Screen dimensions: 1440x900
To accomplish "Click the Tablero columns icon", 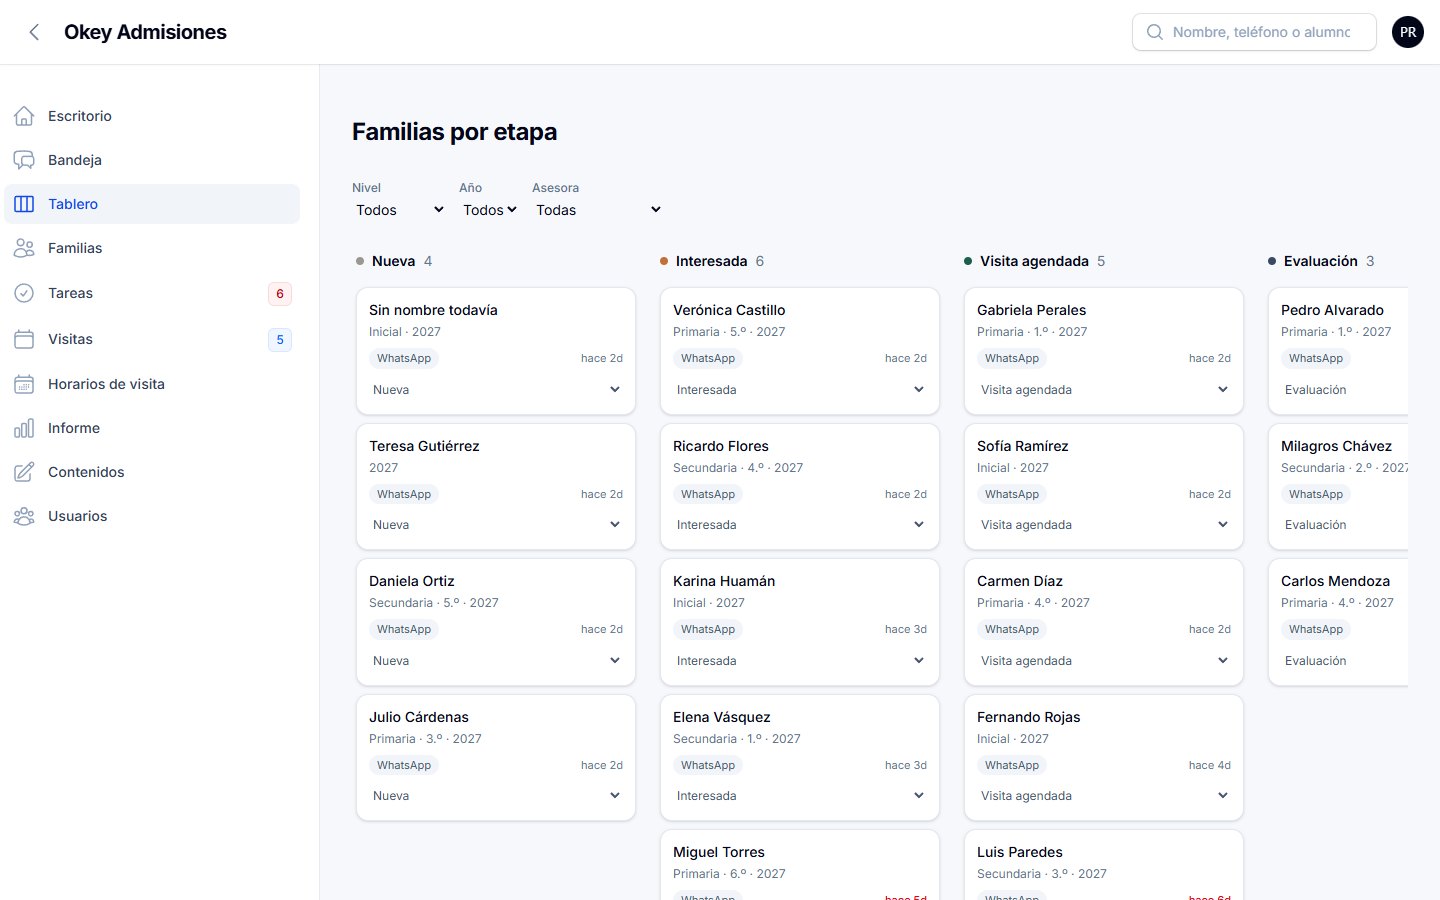I will point(24,204).
